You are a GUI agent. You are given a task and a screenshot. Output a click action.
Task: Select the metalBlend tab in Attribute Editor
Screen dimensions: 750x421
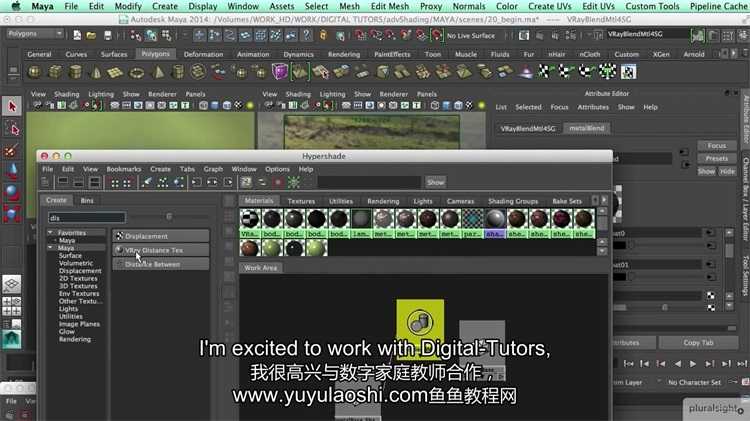(587, 128)
